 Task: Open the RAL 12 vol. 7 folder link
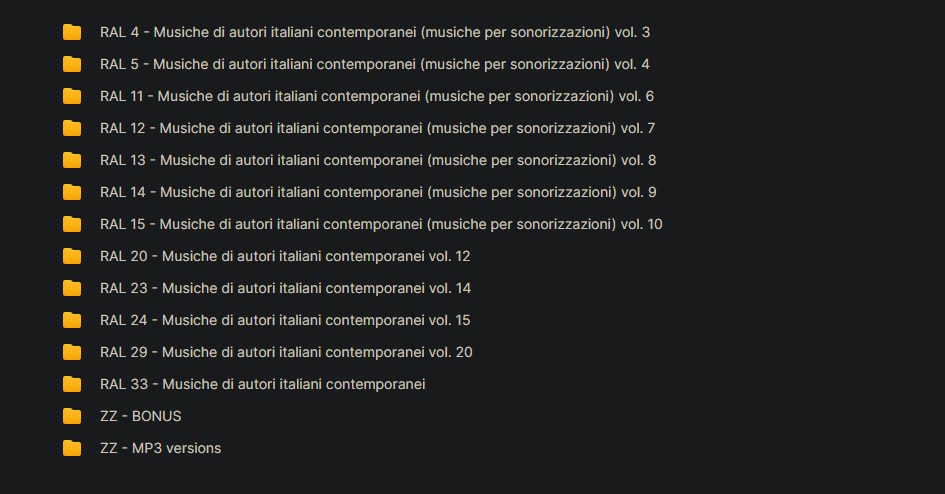377,128
